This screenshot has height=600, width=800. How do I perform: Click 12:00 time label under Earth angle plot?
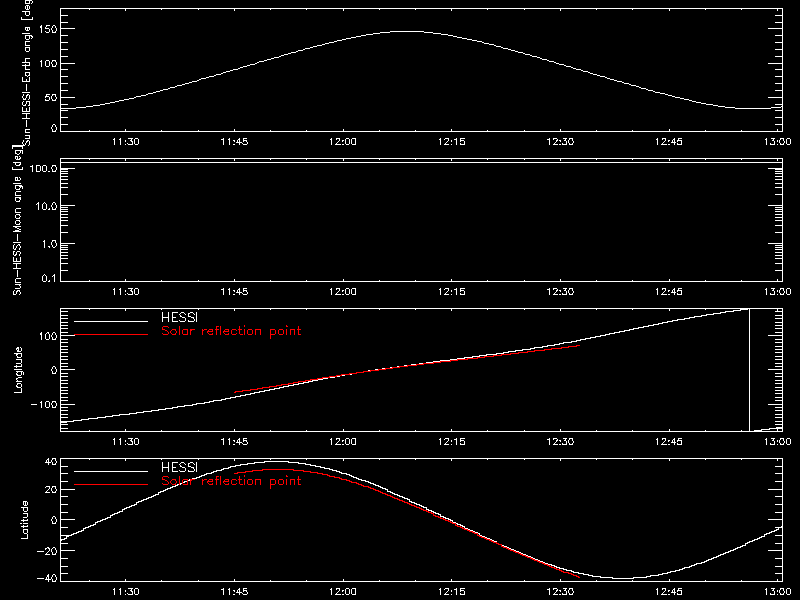click(x=343, y=141)
